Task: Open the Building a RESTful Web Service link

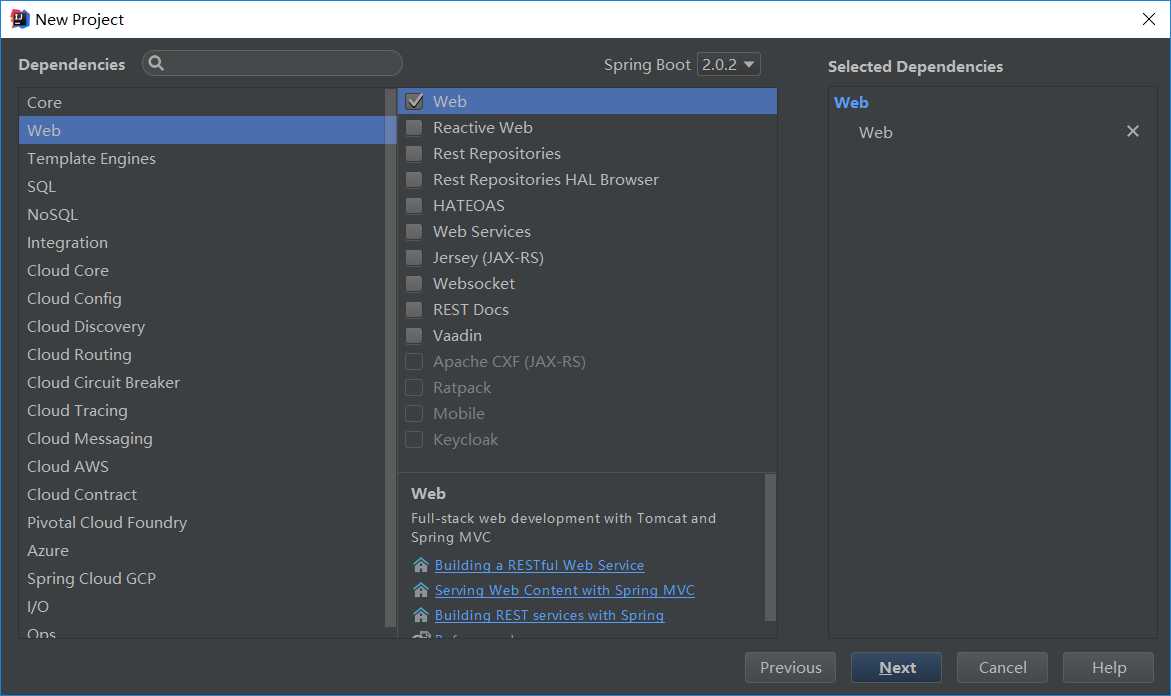Action: pyautogui.click(x=539, y=565)
